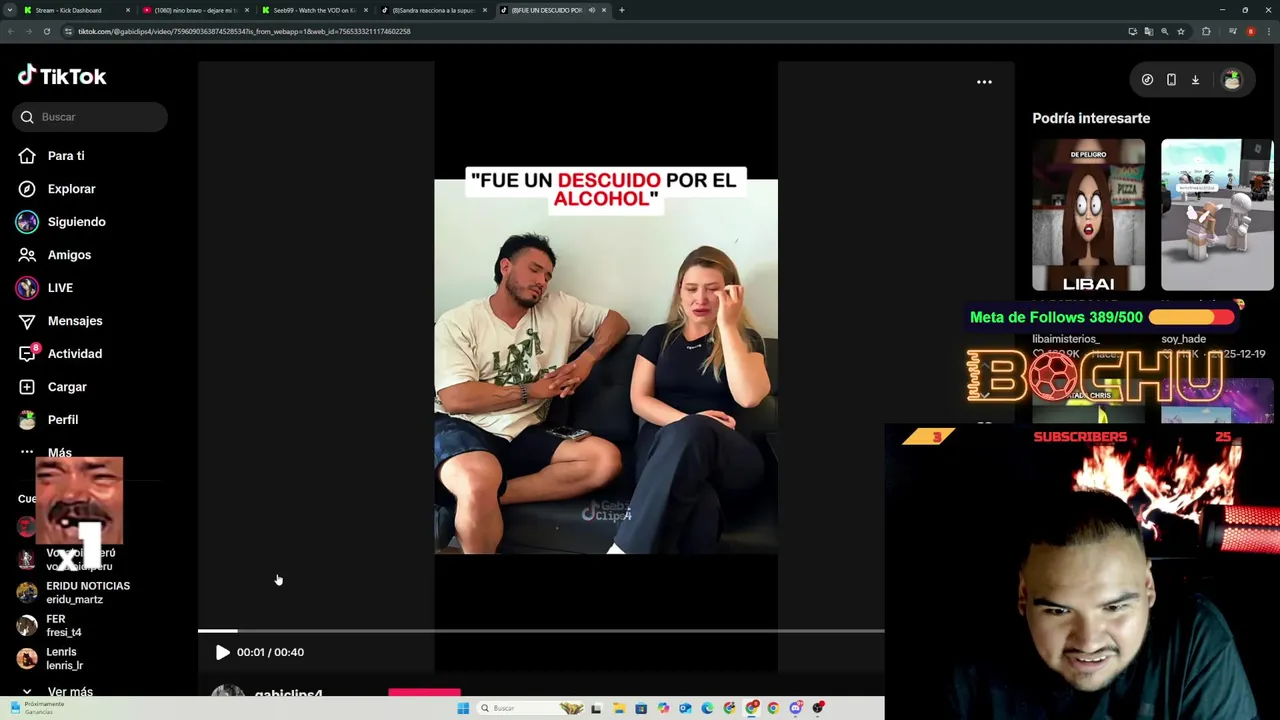Open the Para ti feed

[x=66, y=156]
